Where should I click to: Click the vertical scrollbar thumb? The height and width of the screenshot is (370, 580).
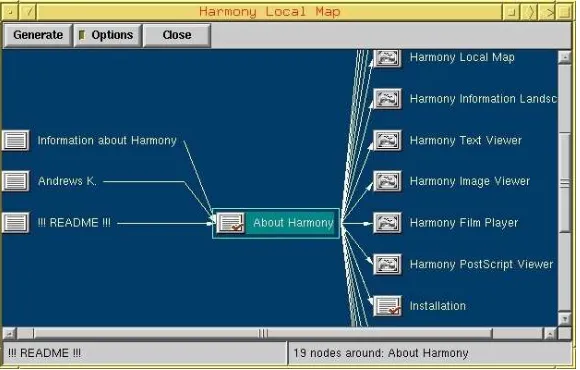pos(565,182)
